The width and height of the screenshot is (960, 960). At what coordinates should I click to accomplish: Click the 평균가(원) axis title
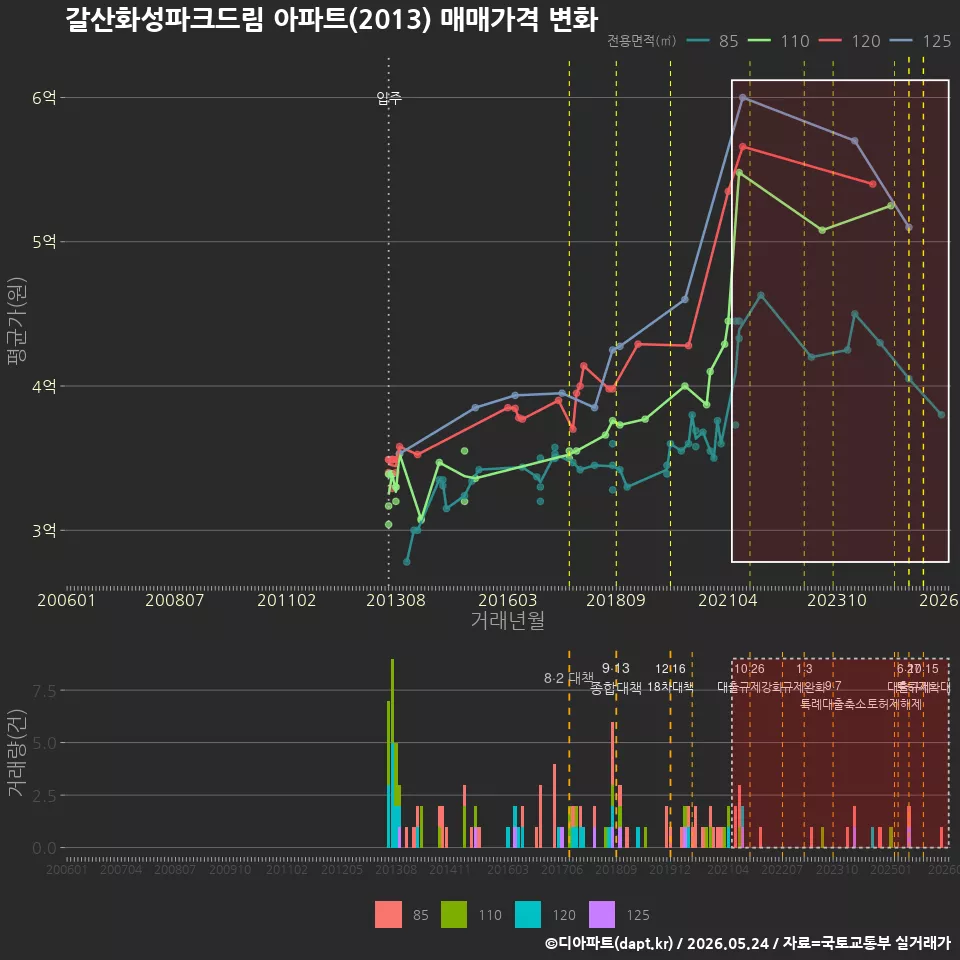(x=17, y=321)
